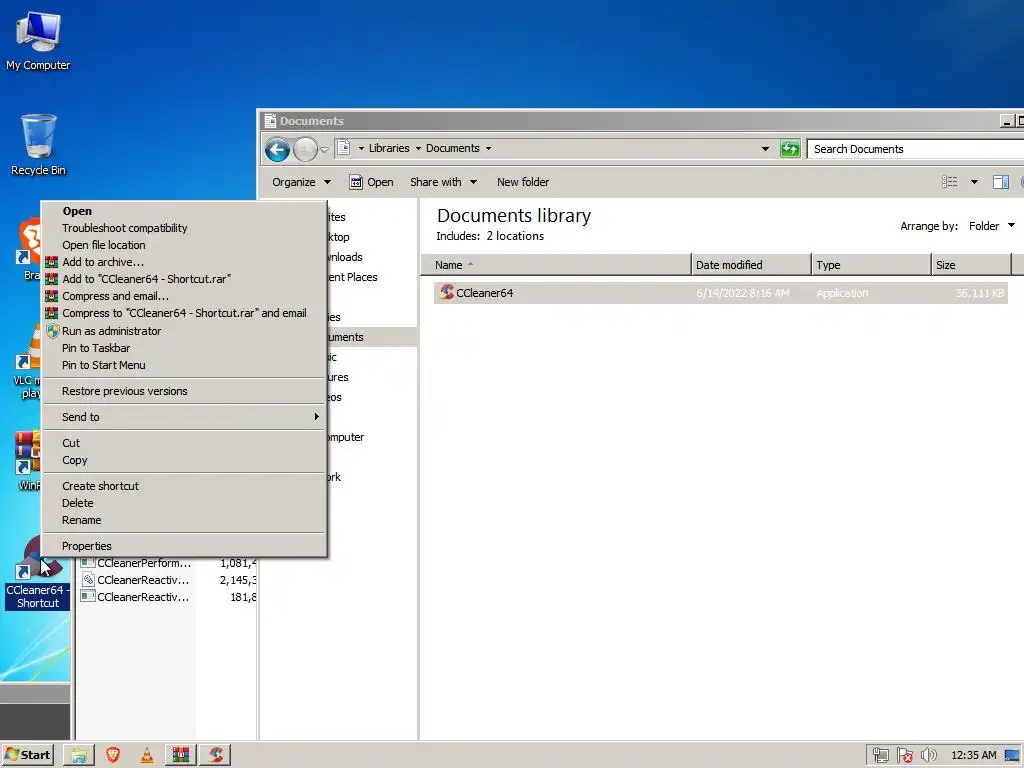Choose Delete from the context menu
This screenshot has height=768, width=1024.
(184, 503)
